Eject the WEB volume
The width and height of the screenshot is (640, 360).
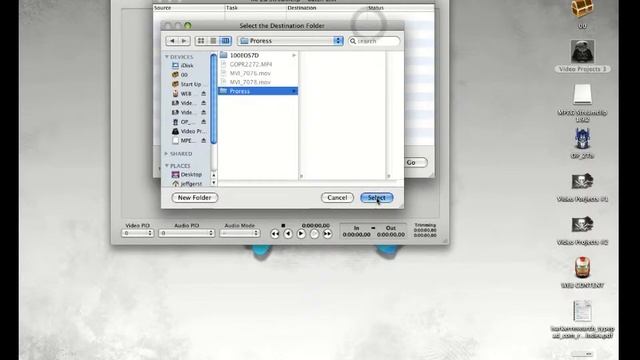[x=203, y=93]
